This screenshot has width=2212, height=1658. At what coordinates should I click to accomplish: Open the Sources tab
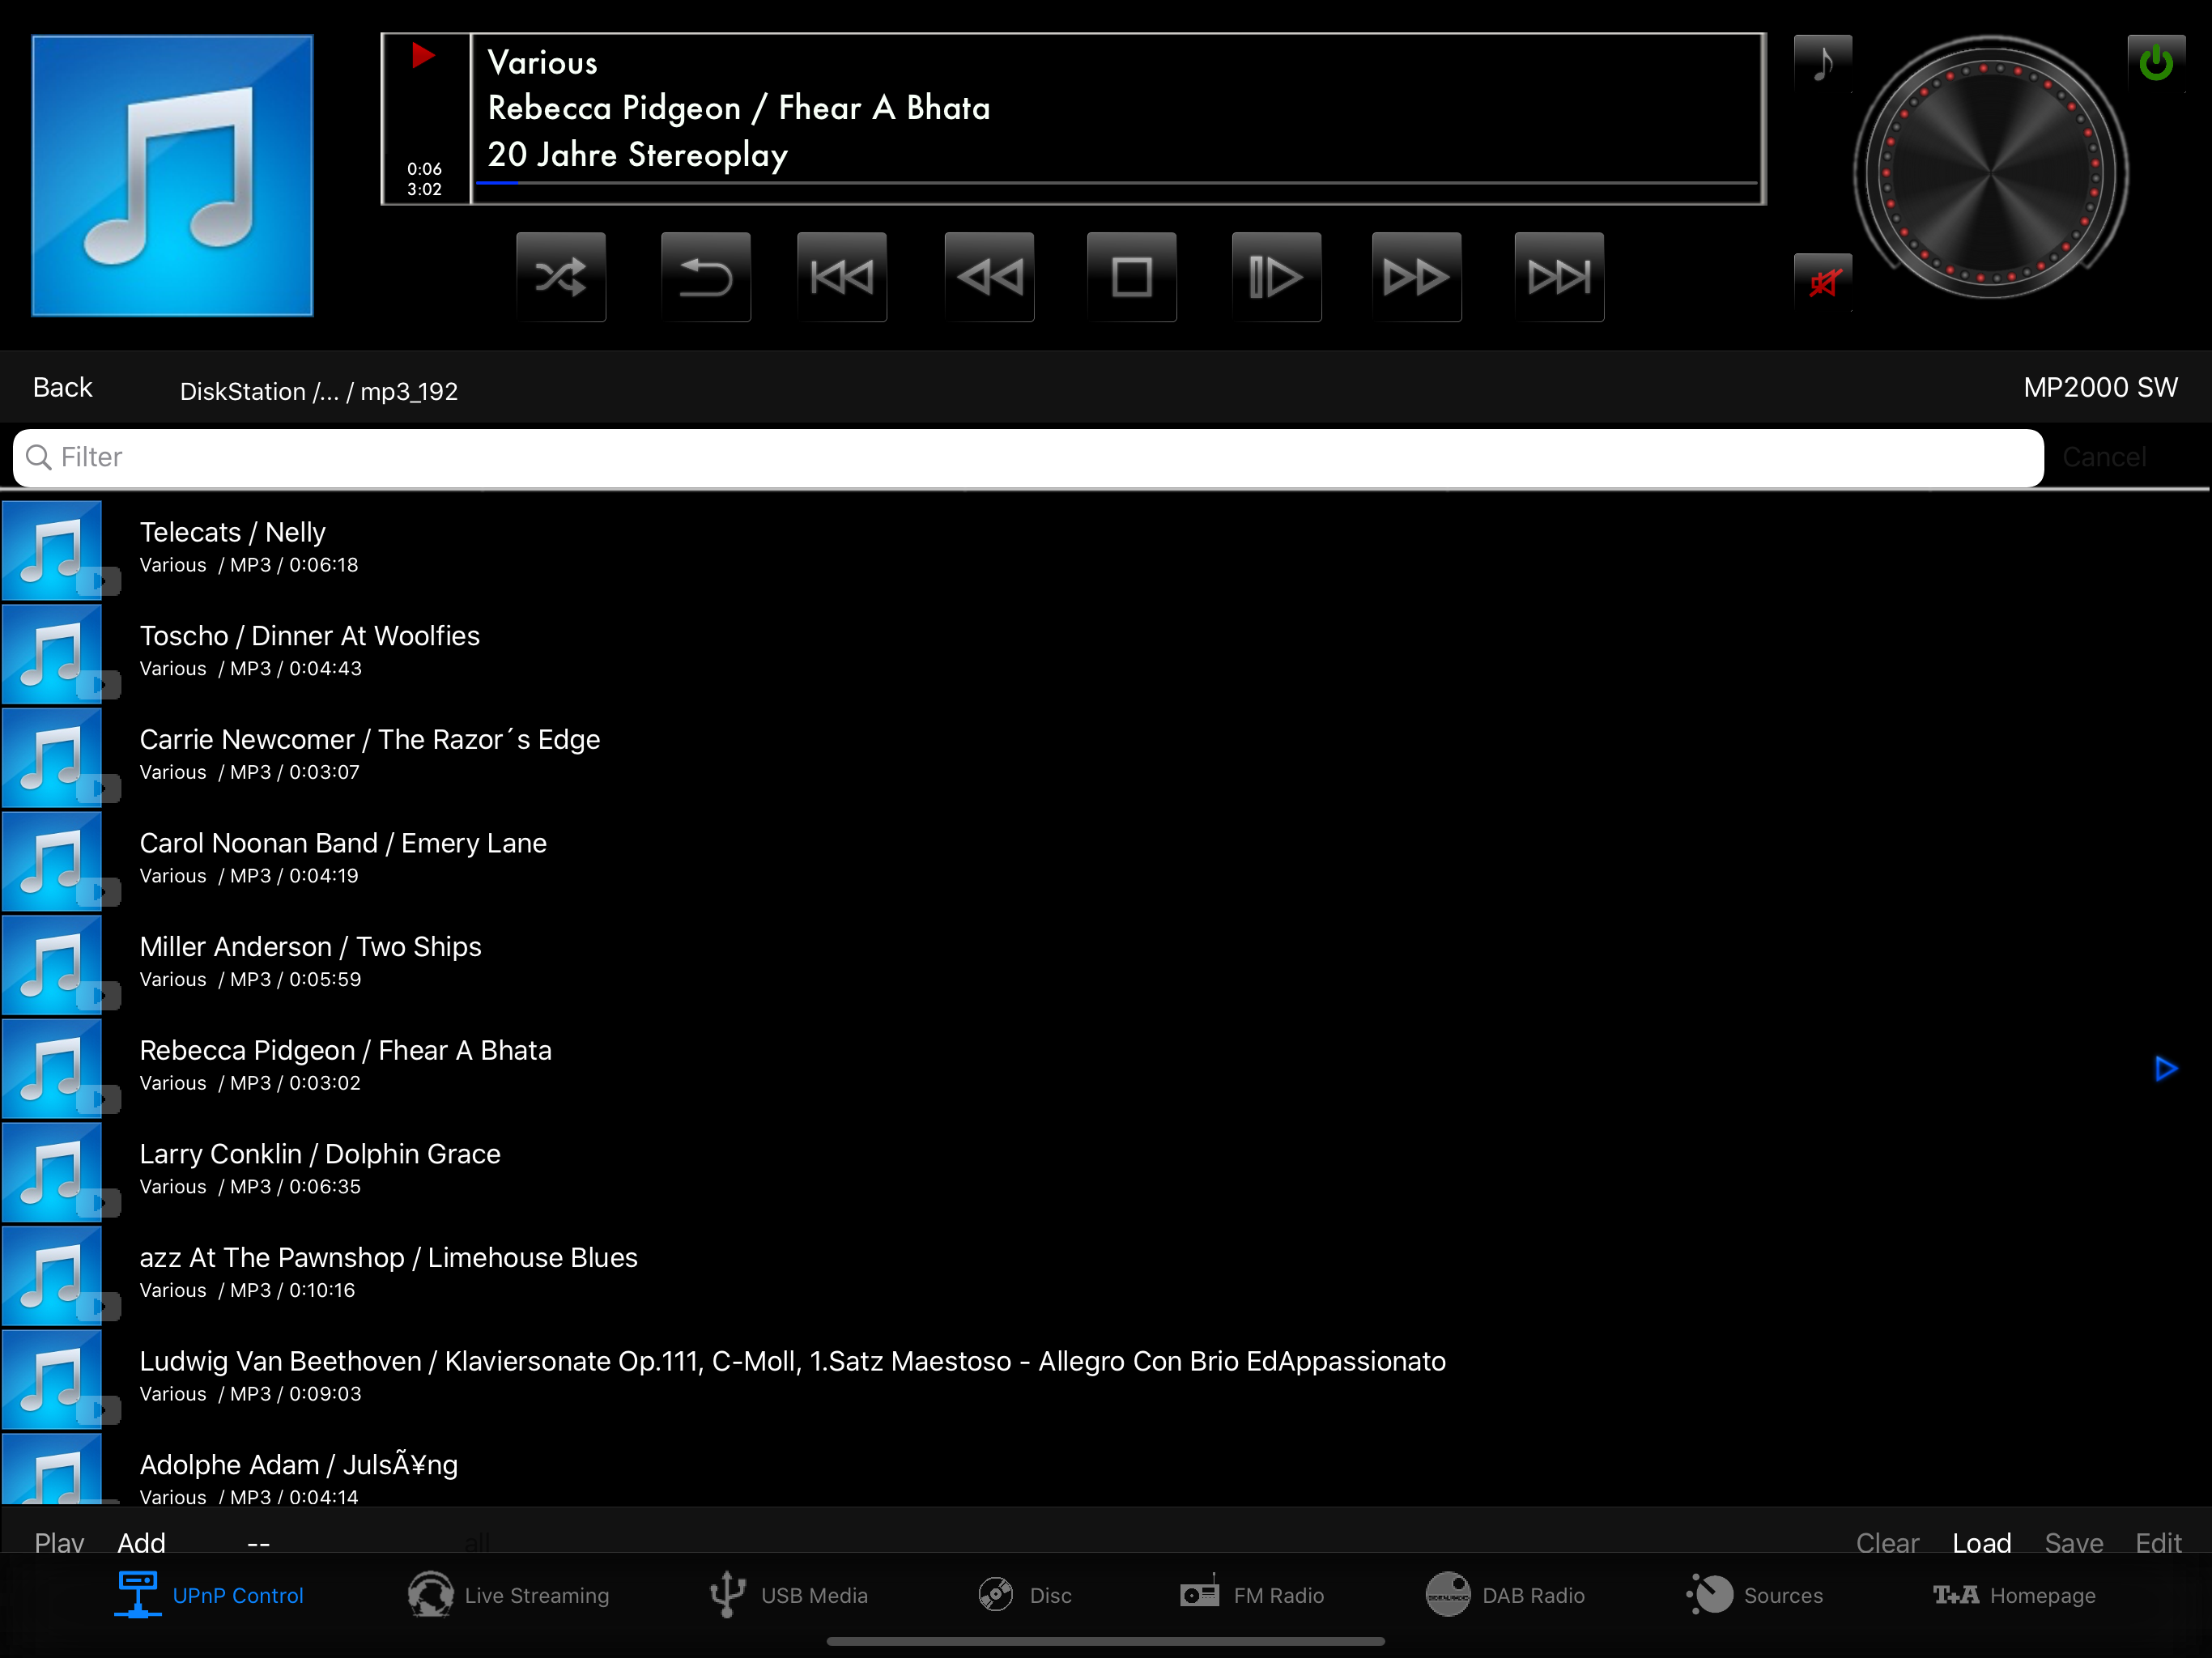tap(1755, 1595)
